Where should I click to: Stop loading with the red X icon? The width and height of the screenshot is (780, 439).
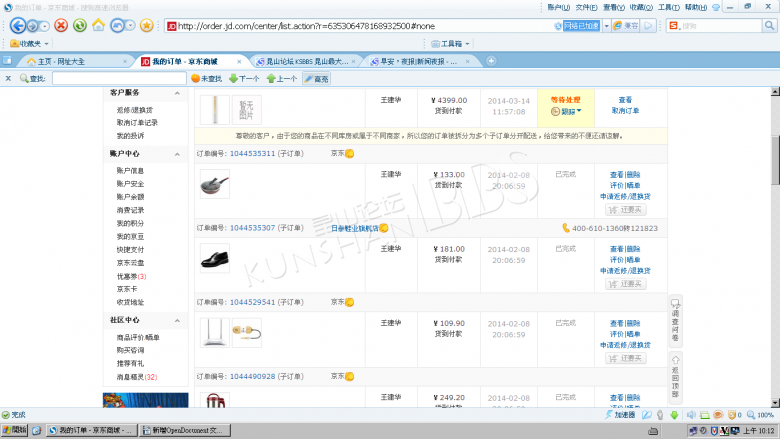tap(61, 25)
